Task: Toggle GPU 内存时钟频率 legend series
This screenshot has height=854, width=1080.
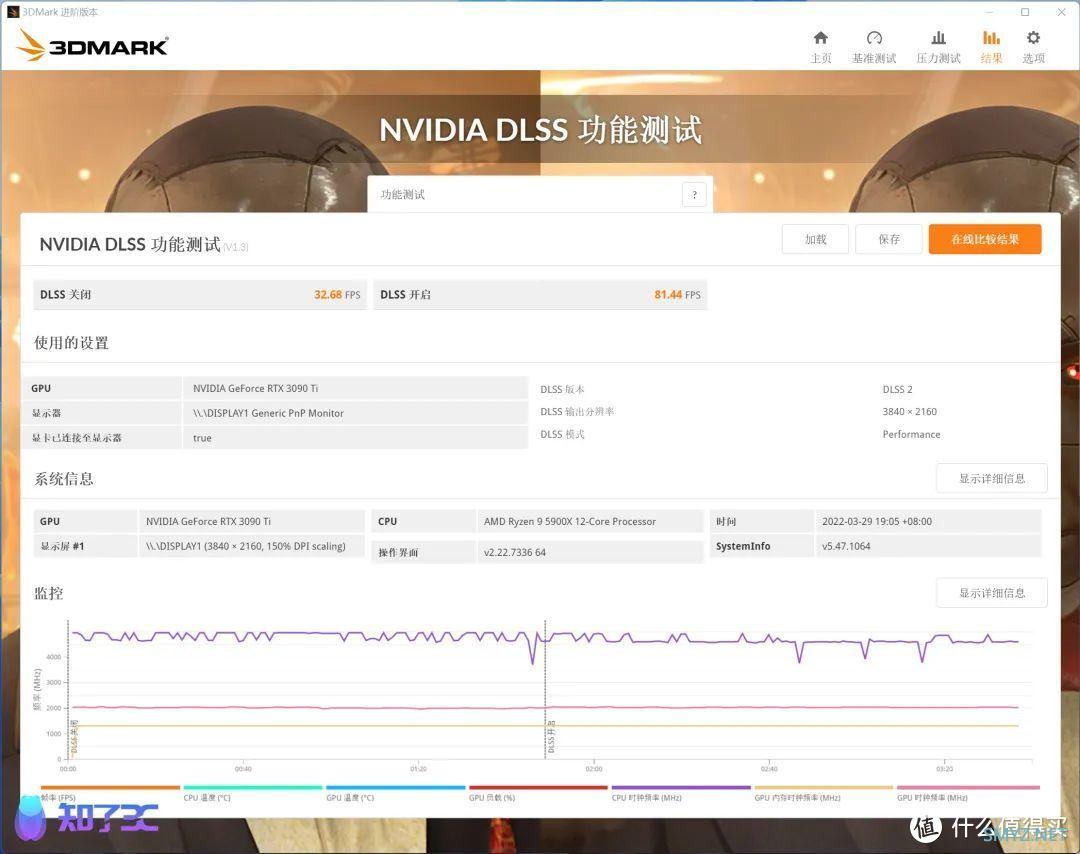Action: [x=823, y=793]
